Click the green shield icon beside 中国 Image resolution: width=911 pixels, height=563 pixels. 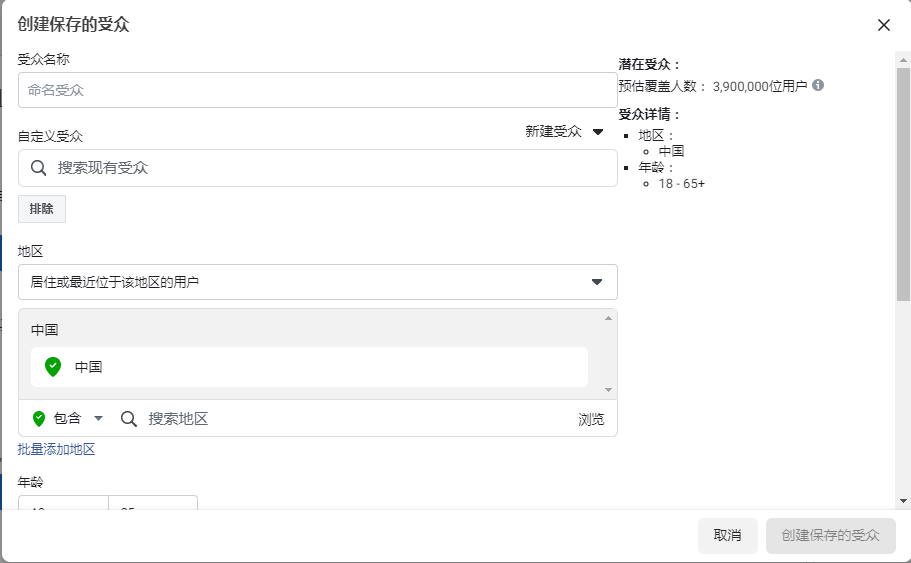coord(53,367)
